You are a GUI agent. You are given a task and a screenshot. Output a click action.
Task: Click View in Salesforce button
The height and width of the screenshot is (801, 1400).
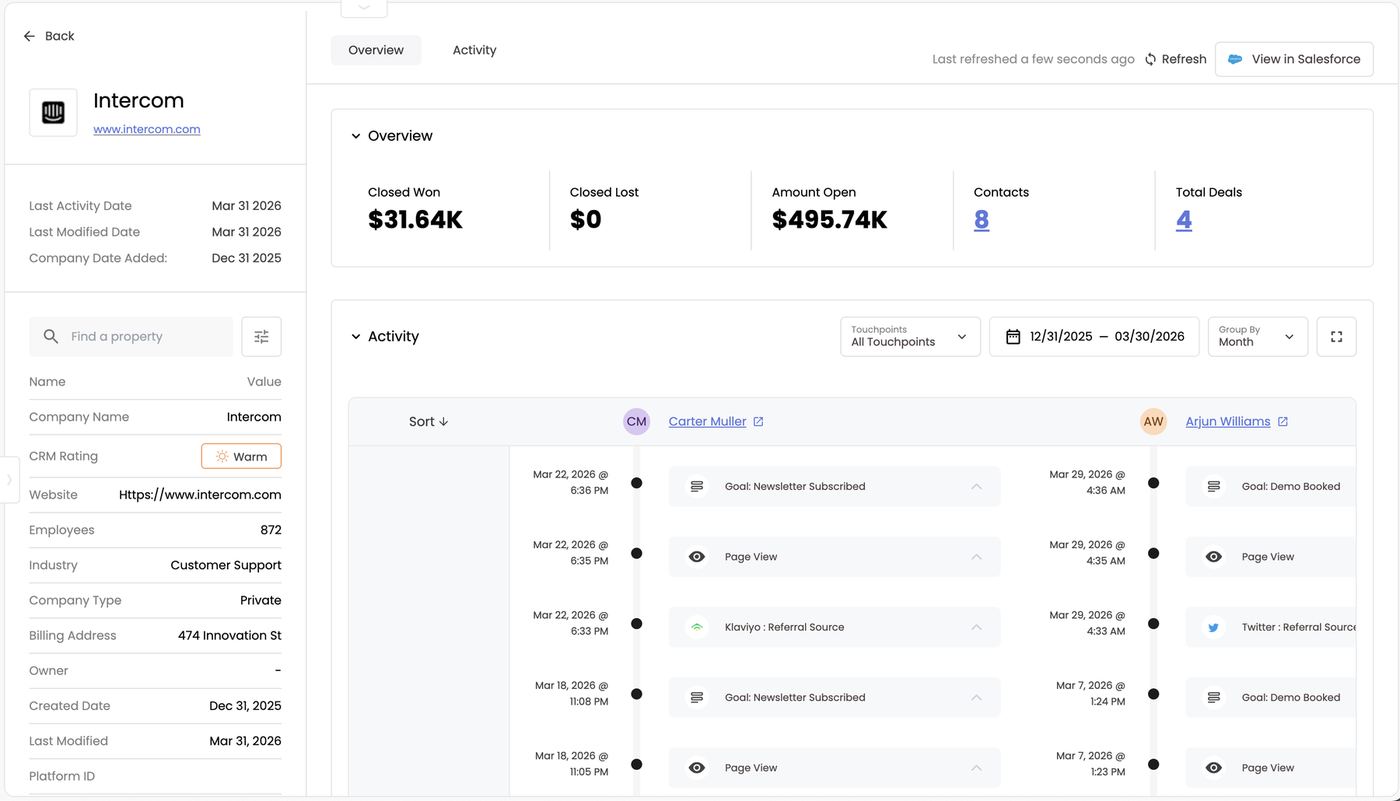[1294, 59]
